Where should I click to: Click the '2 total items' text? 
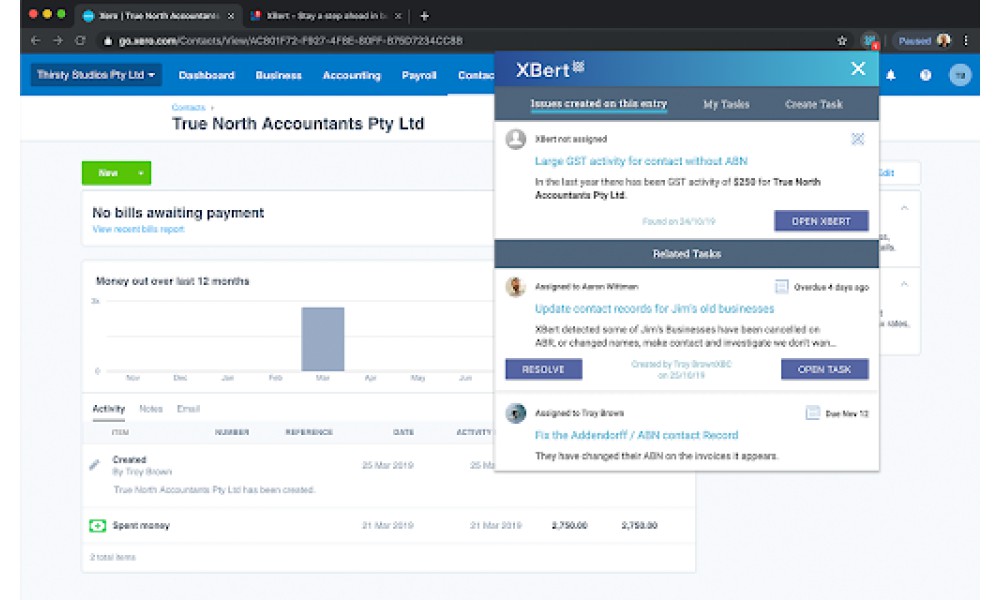(x=112, y=557)
